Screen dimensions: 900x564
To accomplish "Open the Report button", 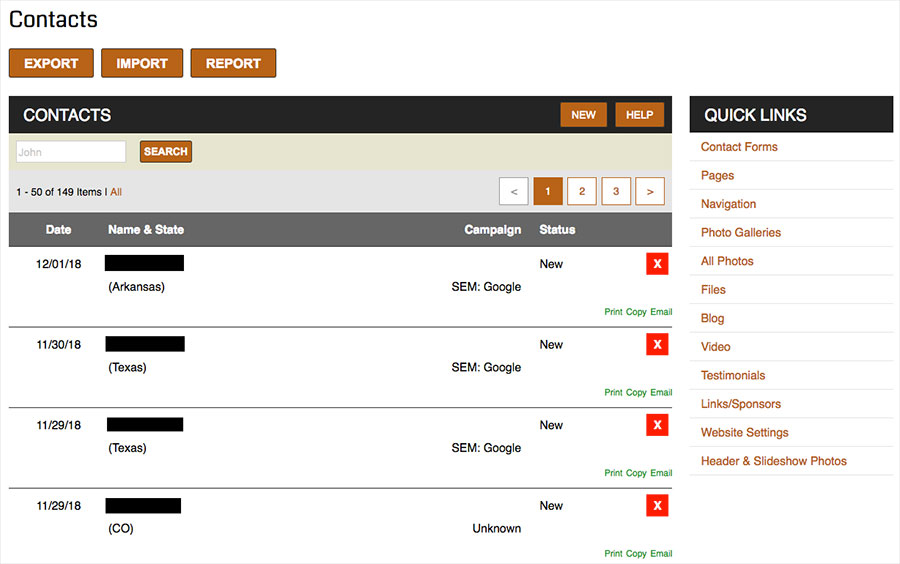I will [233, 63].
